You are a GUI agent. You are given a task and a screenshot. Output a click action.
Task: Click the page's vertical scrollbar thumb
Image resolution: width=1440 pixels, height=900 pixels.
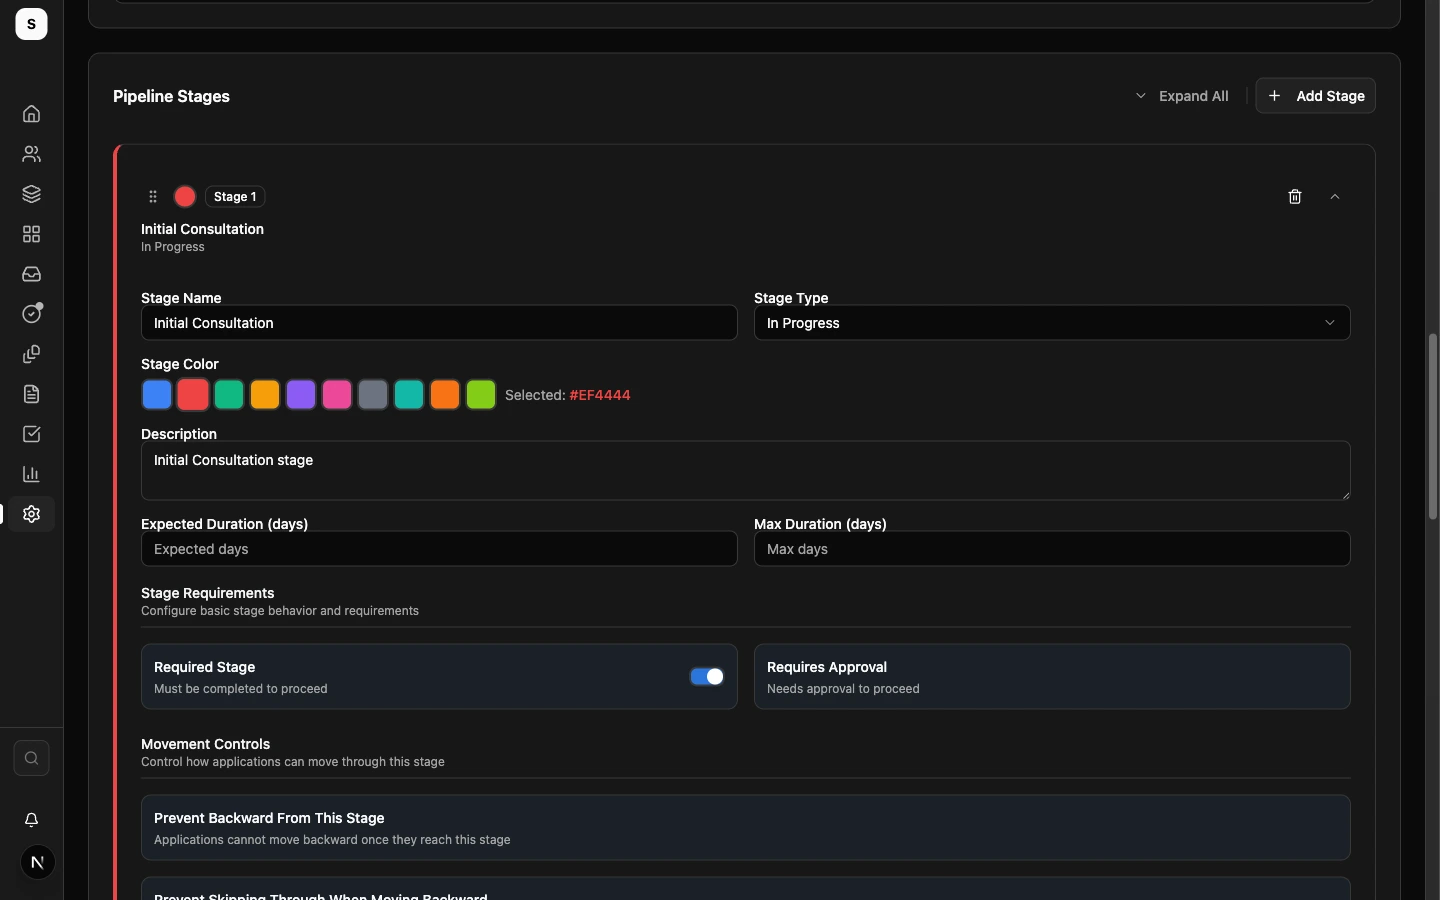(x=1432, y=427)
